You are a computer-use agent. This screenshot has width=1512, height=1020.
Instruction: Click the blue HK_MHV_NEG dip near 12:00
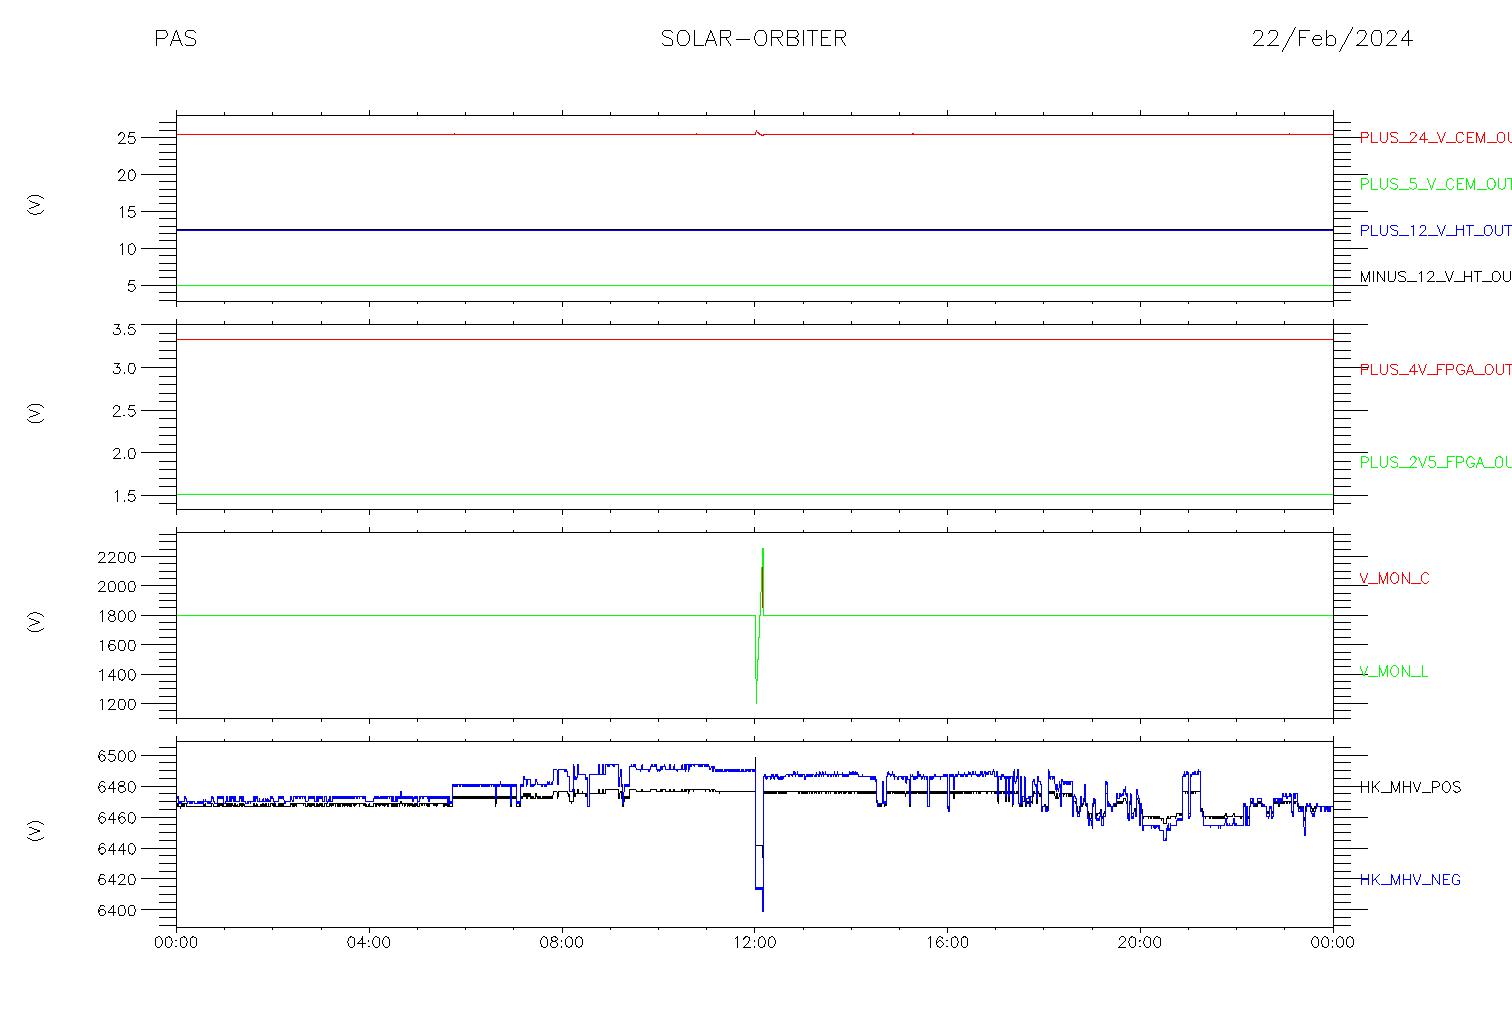click(762, 908)
